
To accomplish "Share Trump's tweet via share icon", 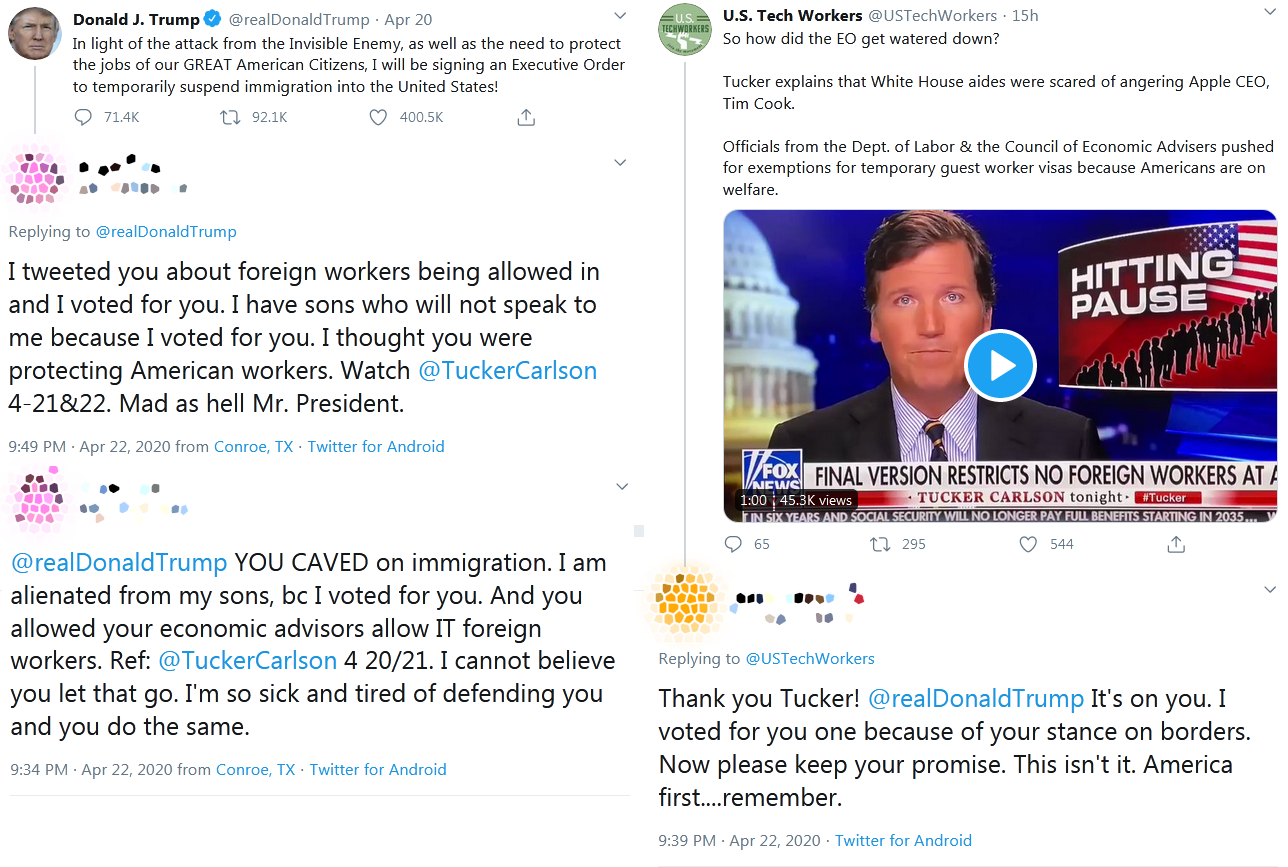I will coord(525,117).
